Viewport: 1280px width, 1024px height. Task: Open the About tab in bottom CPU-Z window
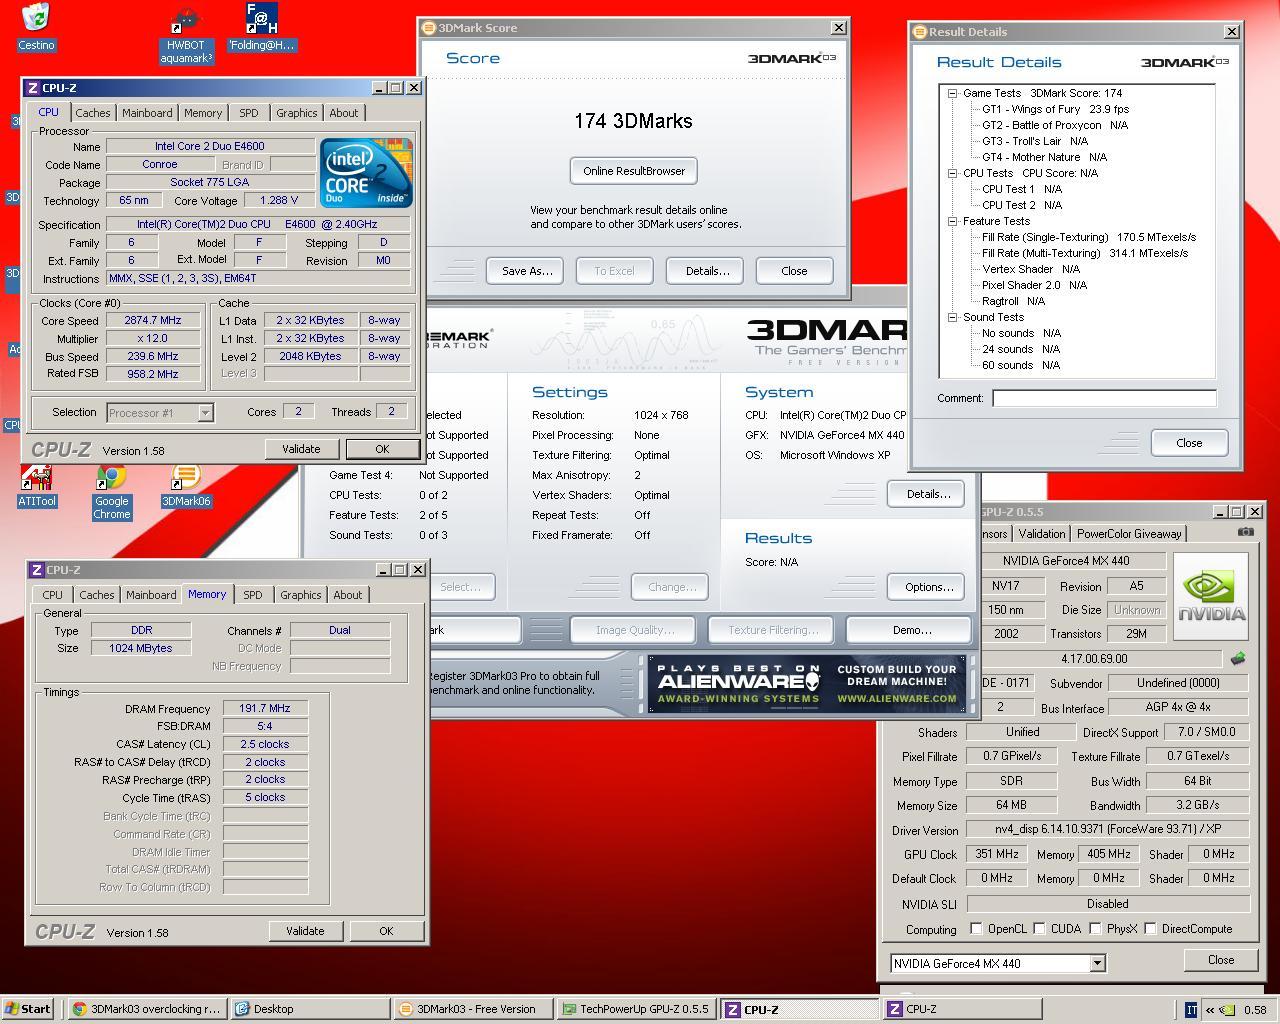[x=348, y=595]
